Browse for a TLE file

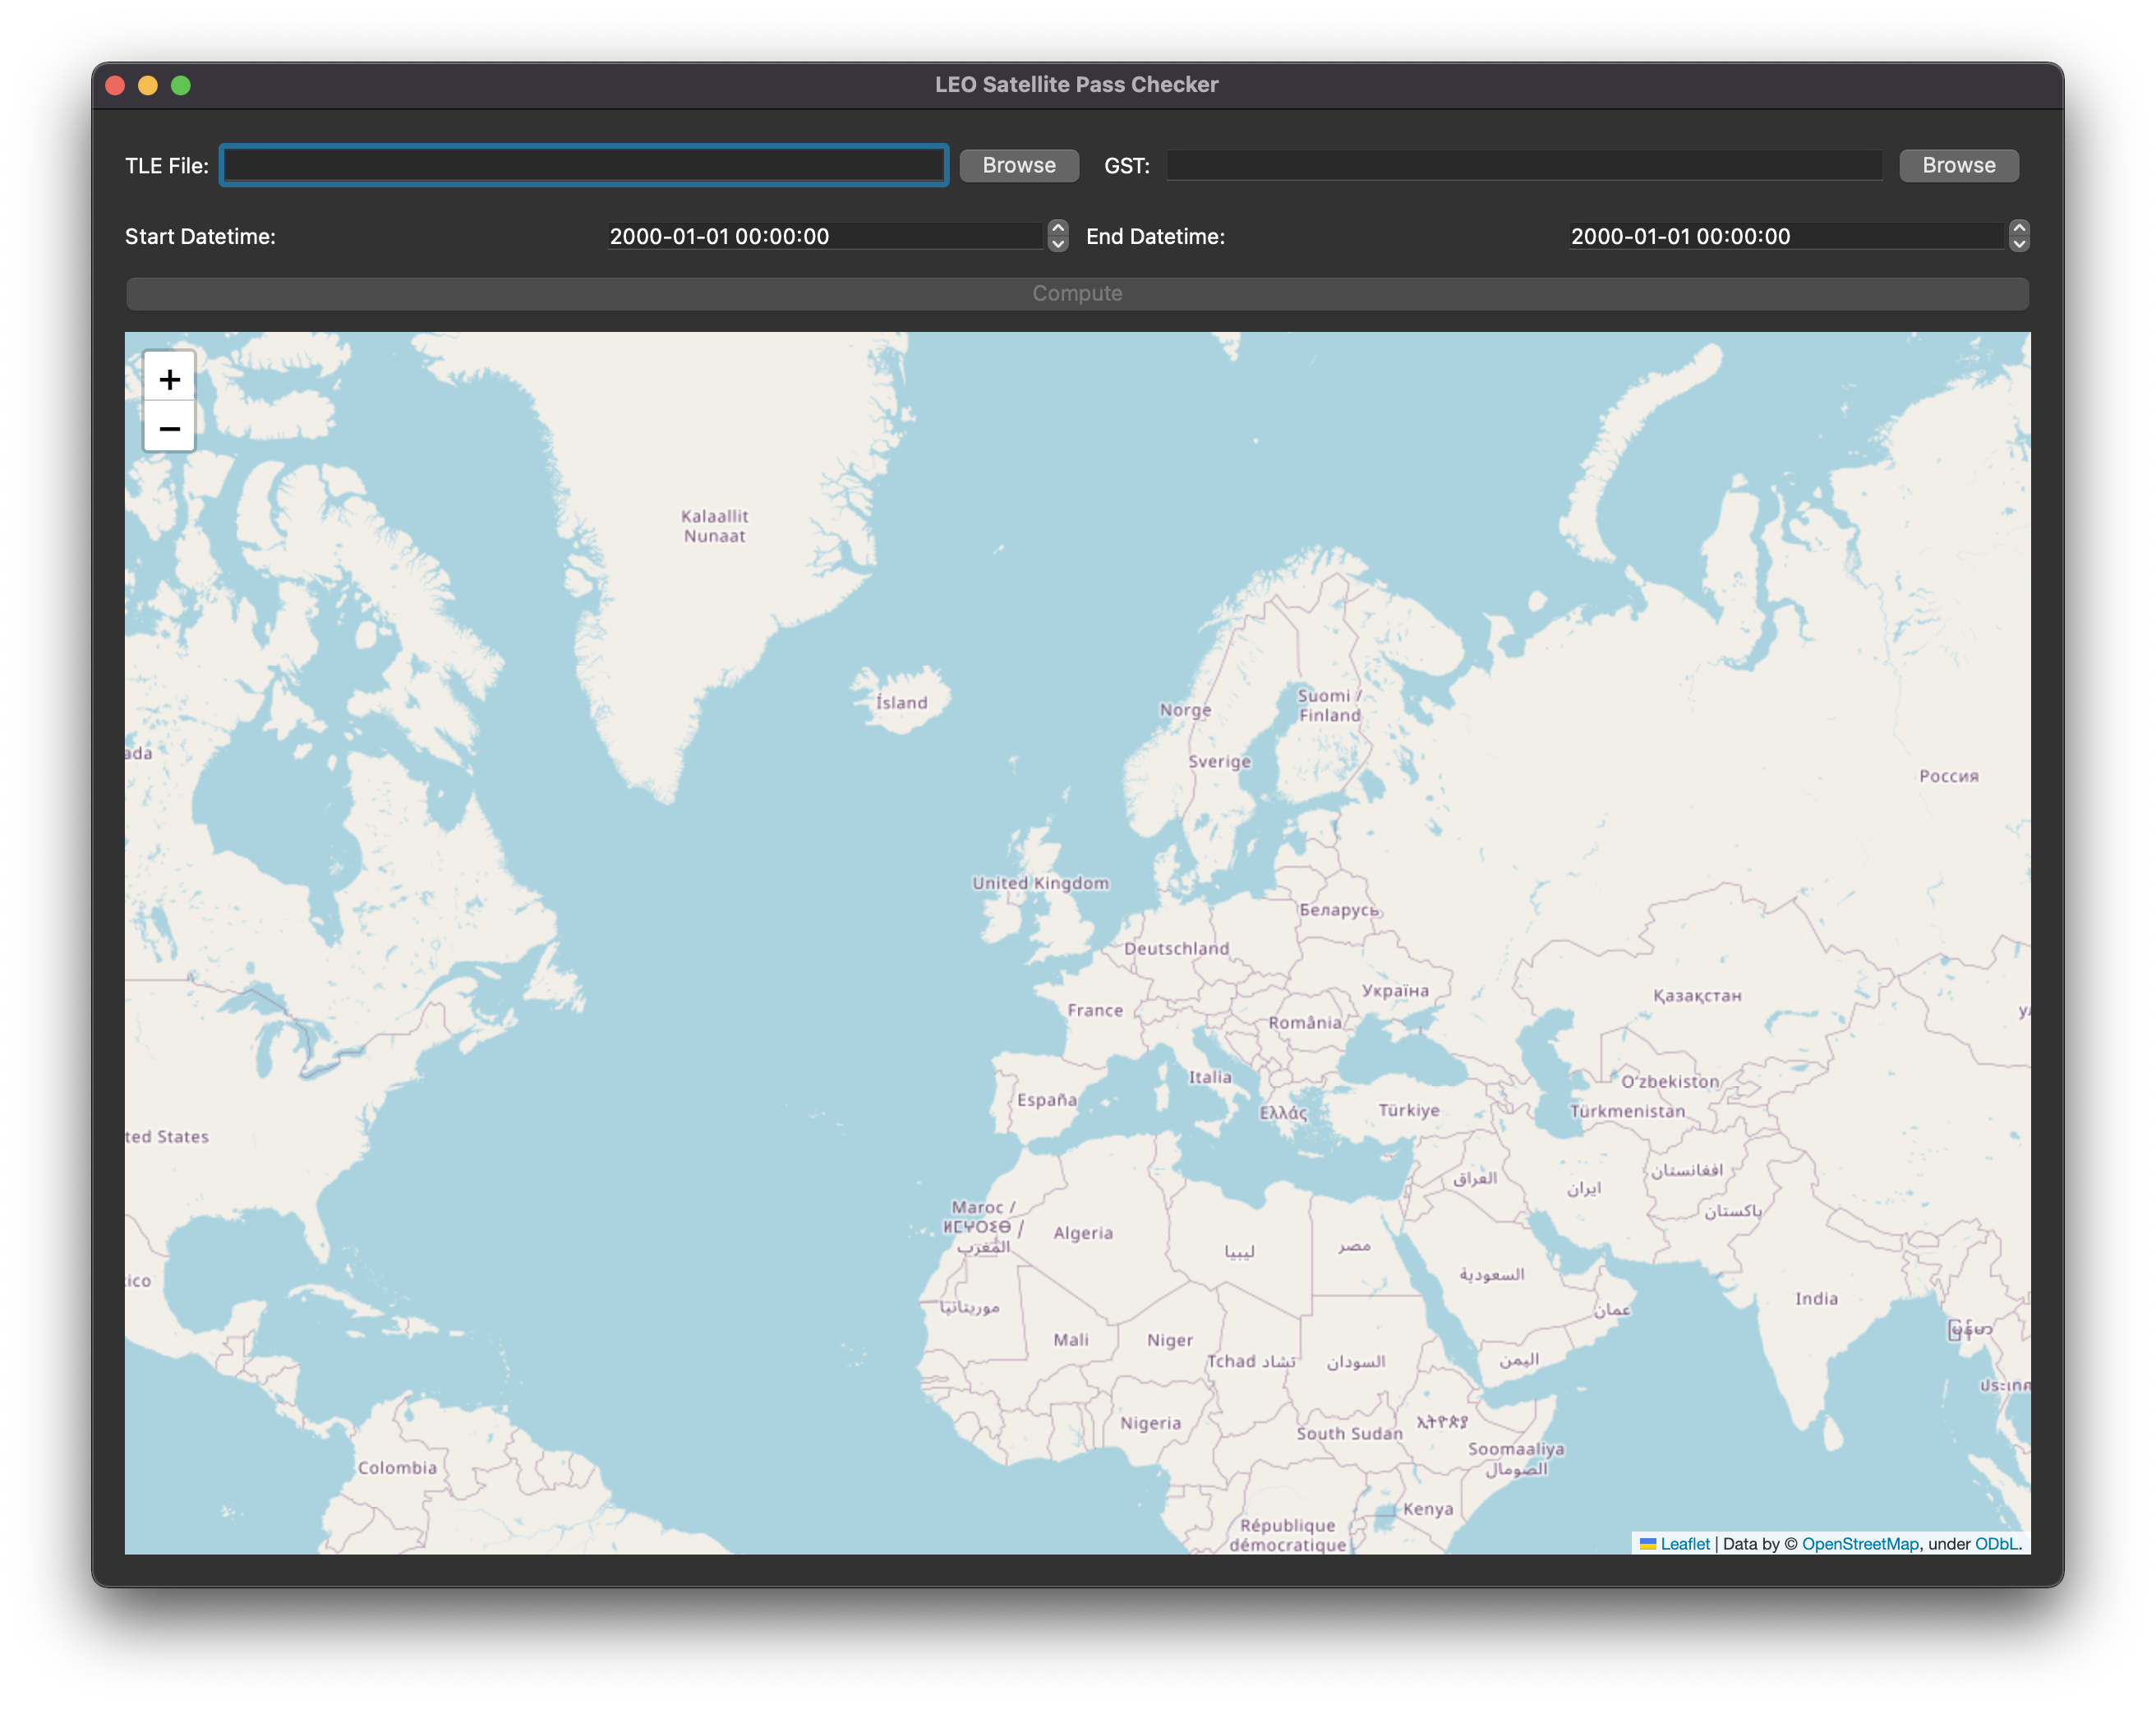(x=1018, y=165)
